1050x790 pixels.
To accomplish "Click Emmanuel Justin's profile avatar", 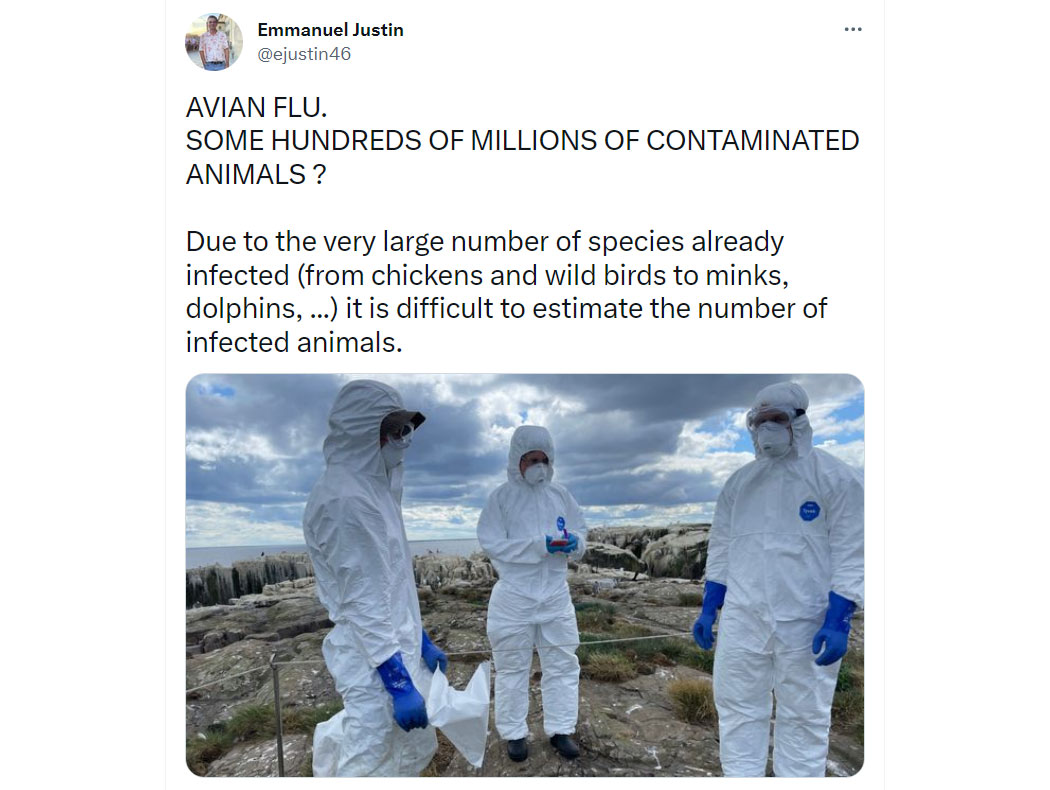I will [214, 42].
